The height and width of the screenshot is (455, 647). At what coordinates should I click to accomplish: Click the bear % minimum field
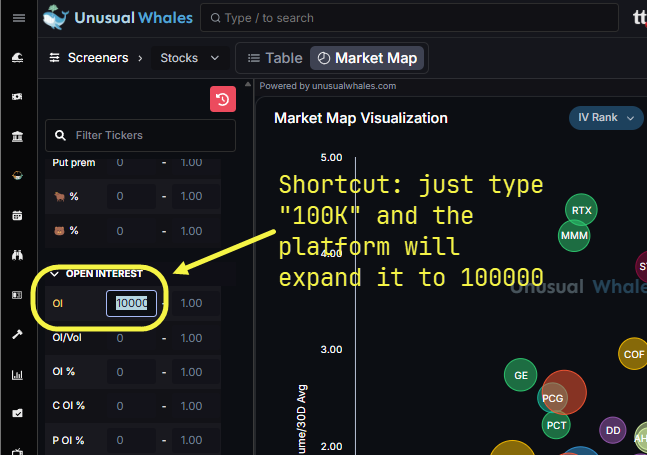(x=131, y=231)
